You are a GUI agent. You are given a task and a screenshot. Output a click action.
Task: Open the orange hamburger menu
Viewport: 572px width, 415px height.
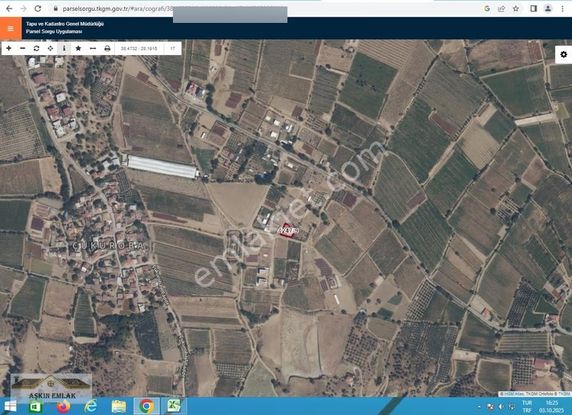coord(11,28)
